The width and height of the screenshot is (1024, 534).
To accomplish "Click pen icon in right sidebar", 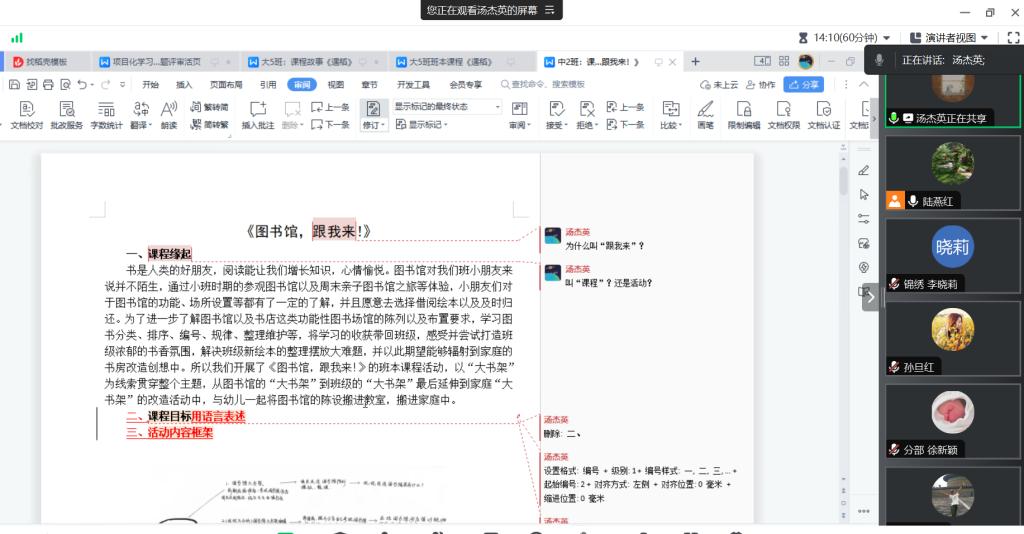I will tap(863, 170).
